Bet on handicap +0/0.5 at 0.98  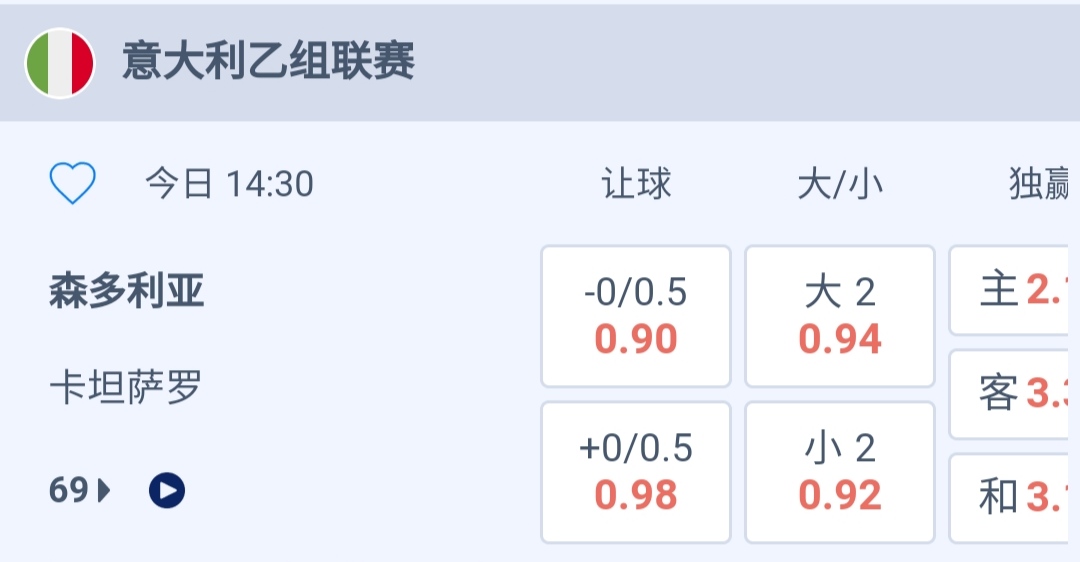(636, 472)
